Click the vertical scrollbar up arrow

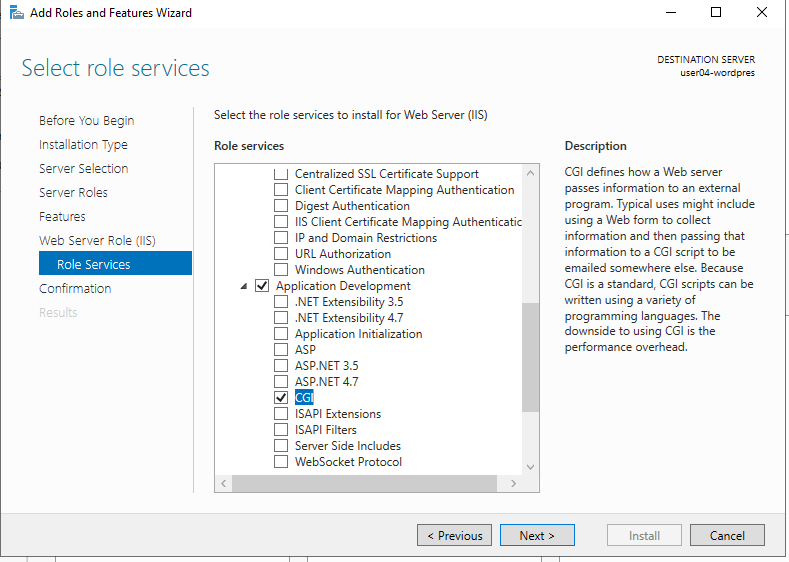click(530, 173)
